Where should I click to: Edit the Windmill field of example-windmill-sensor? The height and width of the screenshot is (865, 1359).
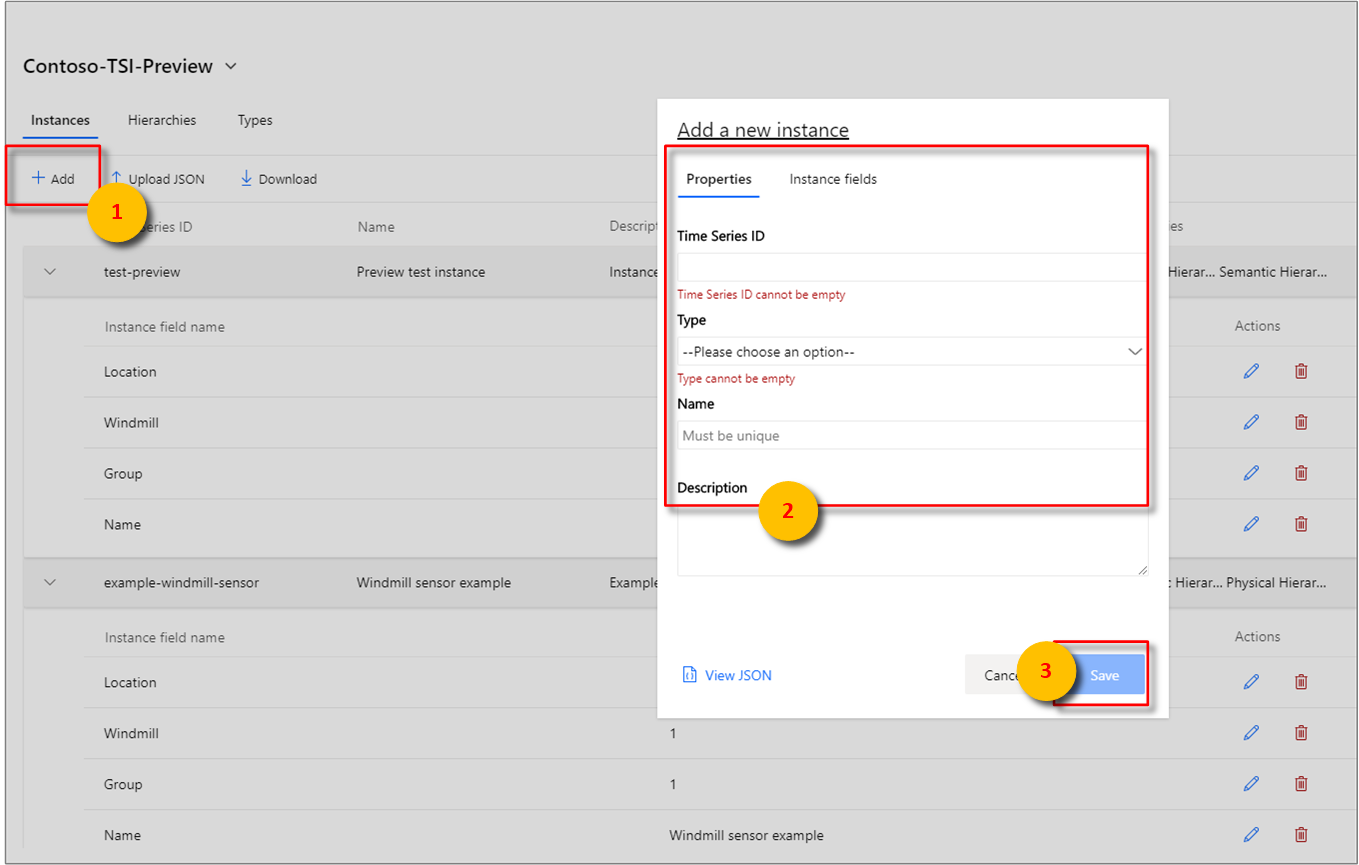coord(1251,732)
